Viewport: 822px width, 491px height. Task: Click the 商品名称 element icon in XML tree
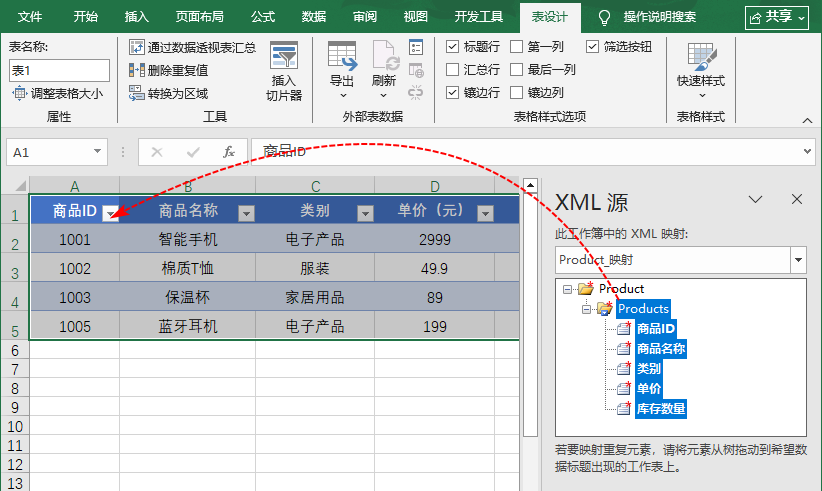click(623, 348)
